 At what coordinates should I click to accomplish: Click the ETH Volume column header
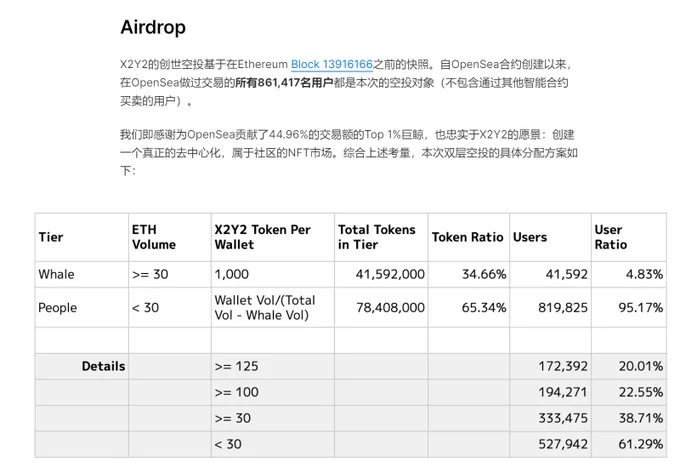tap(170, 237)
